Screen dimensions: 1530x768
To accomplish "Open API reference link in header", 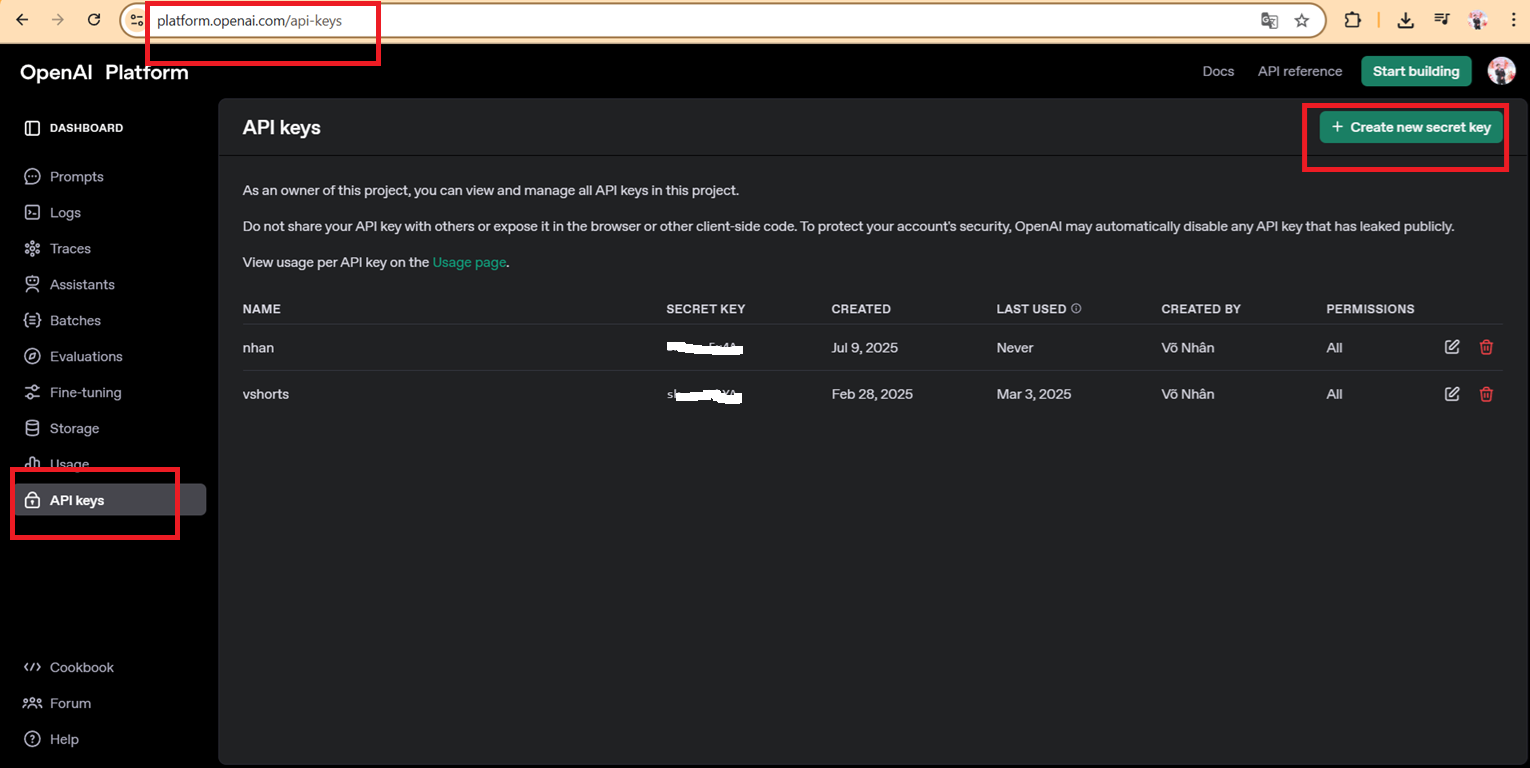I will click(x=1300, y=71).
